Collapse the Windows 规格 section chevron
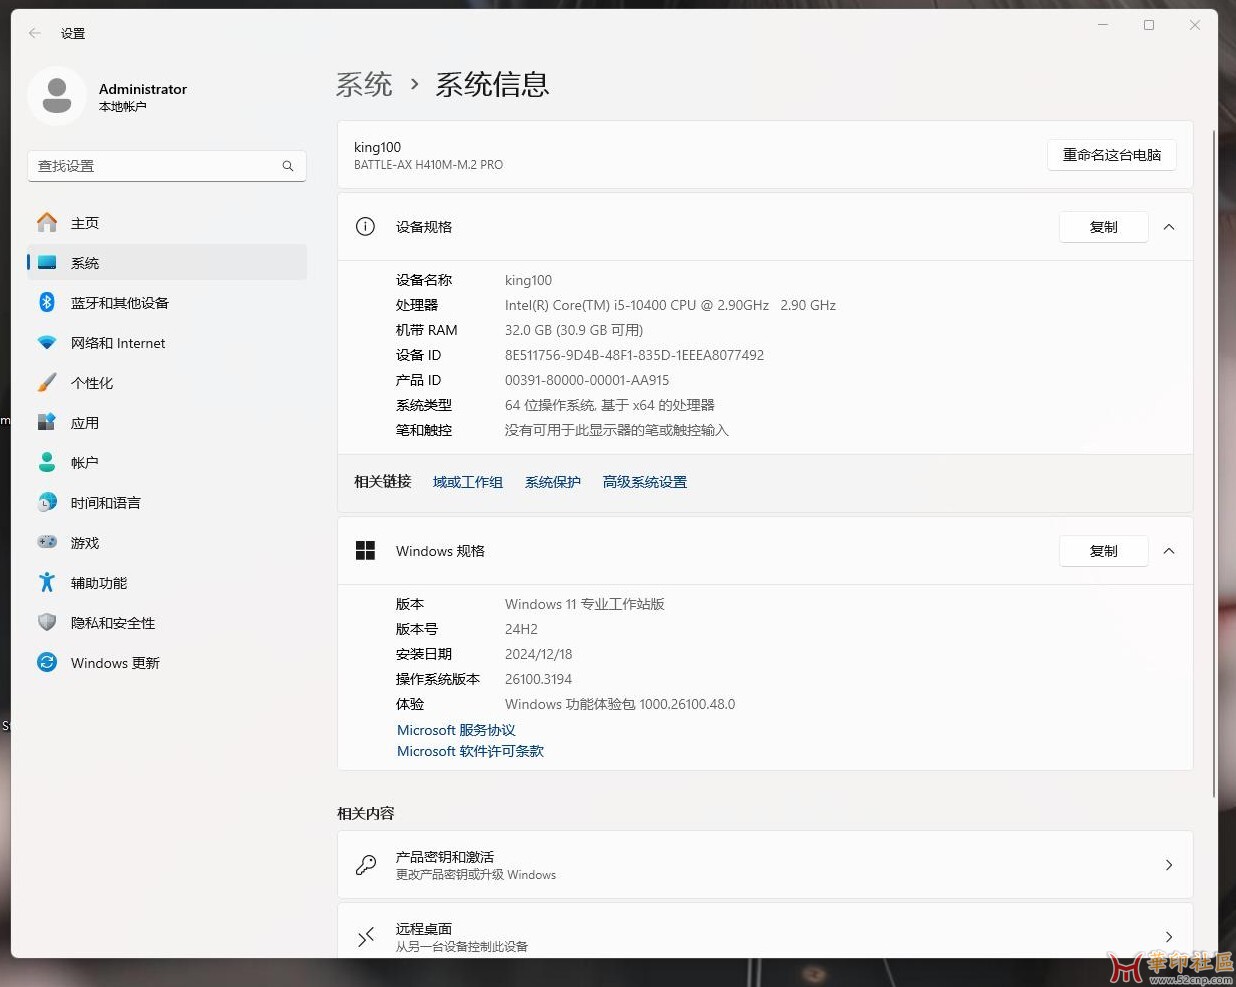The height and width of the screenshot is (987, 1236). (1169, 551)
